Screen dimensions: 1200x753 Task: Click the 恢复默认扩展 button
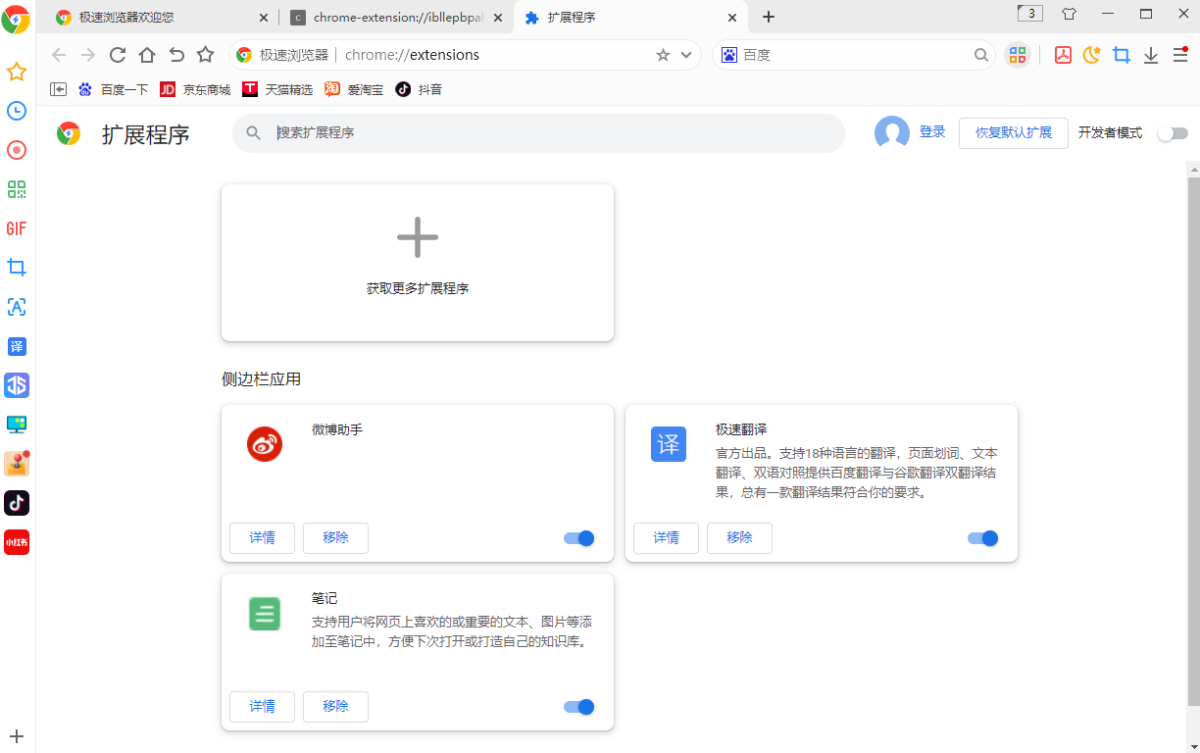tap(1013, 132)
